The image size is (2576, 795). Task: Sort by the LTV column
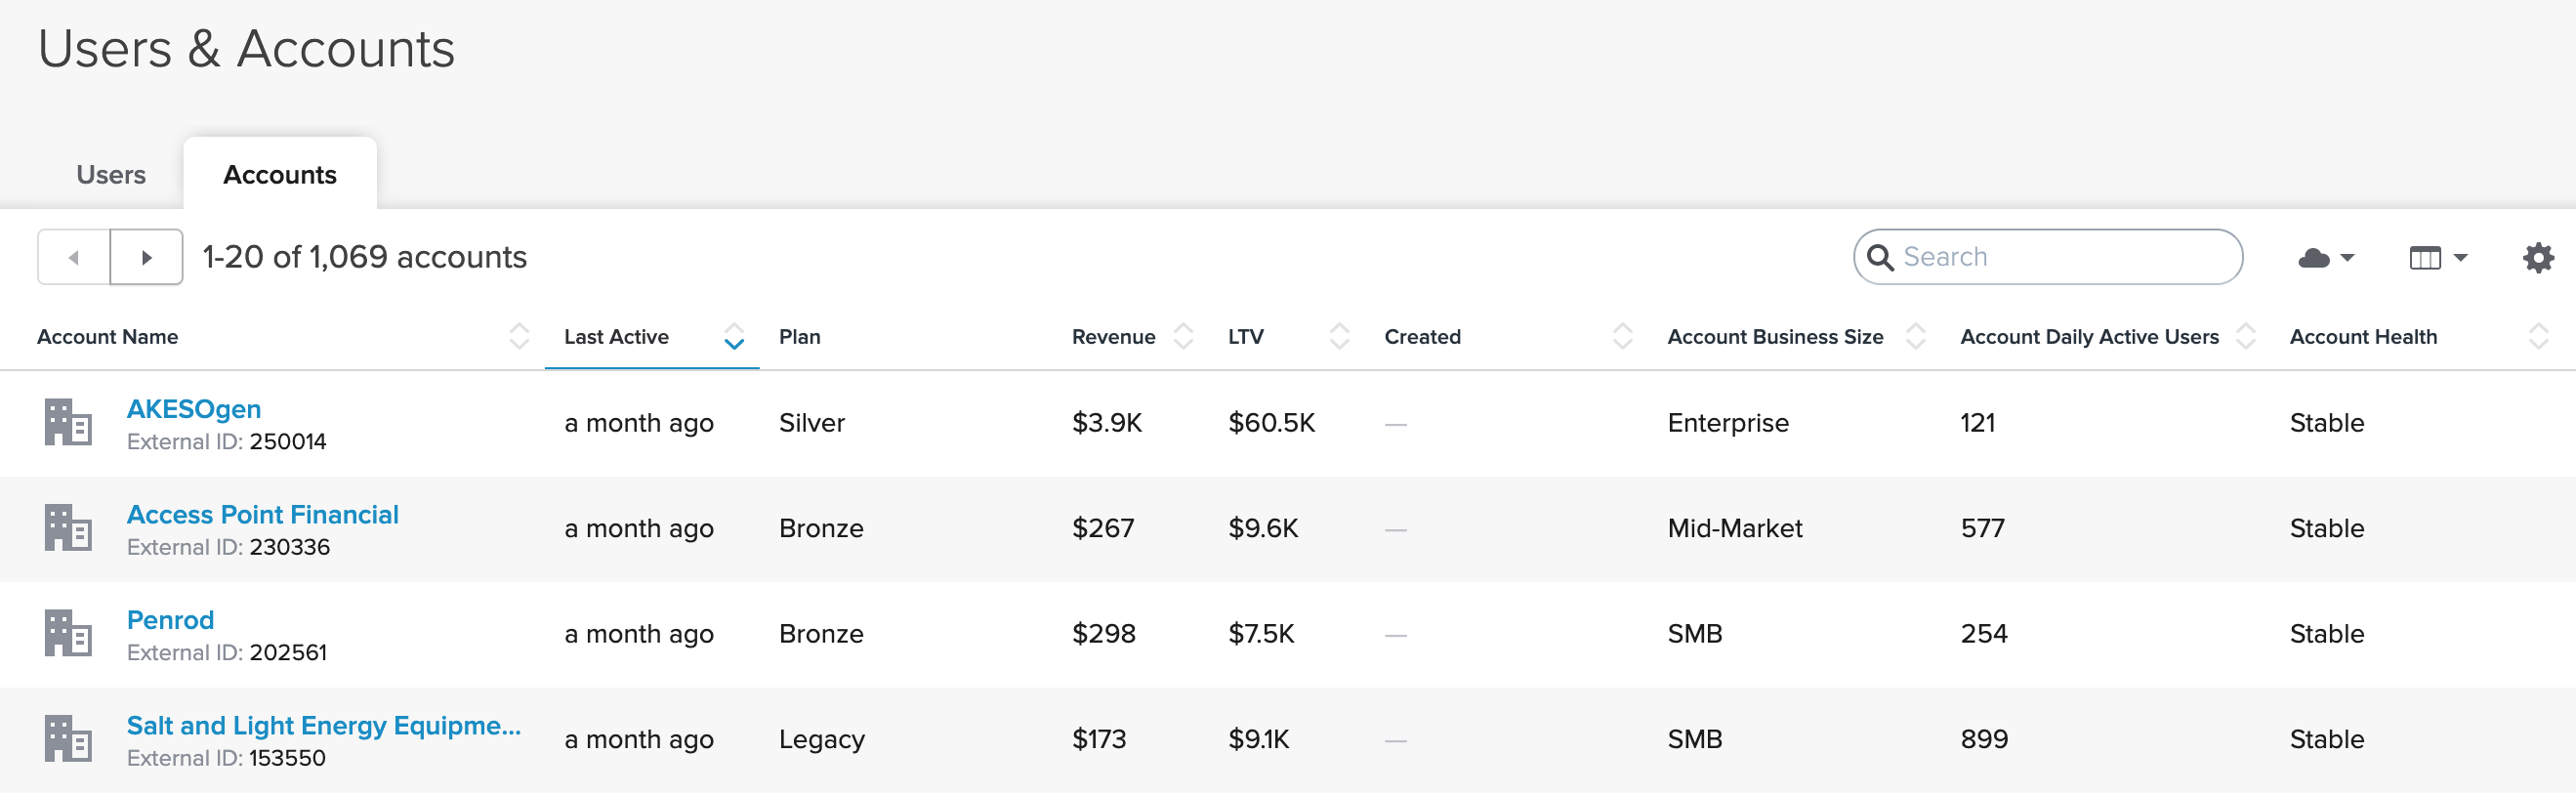1339,337
